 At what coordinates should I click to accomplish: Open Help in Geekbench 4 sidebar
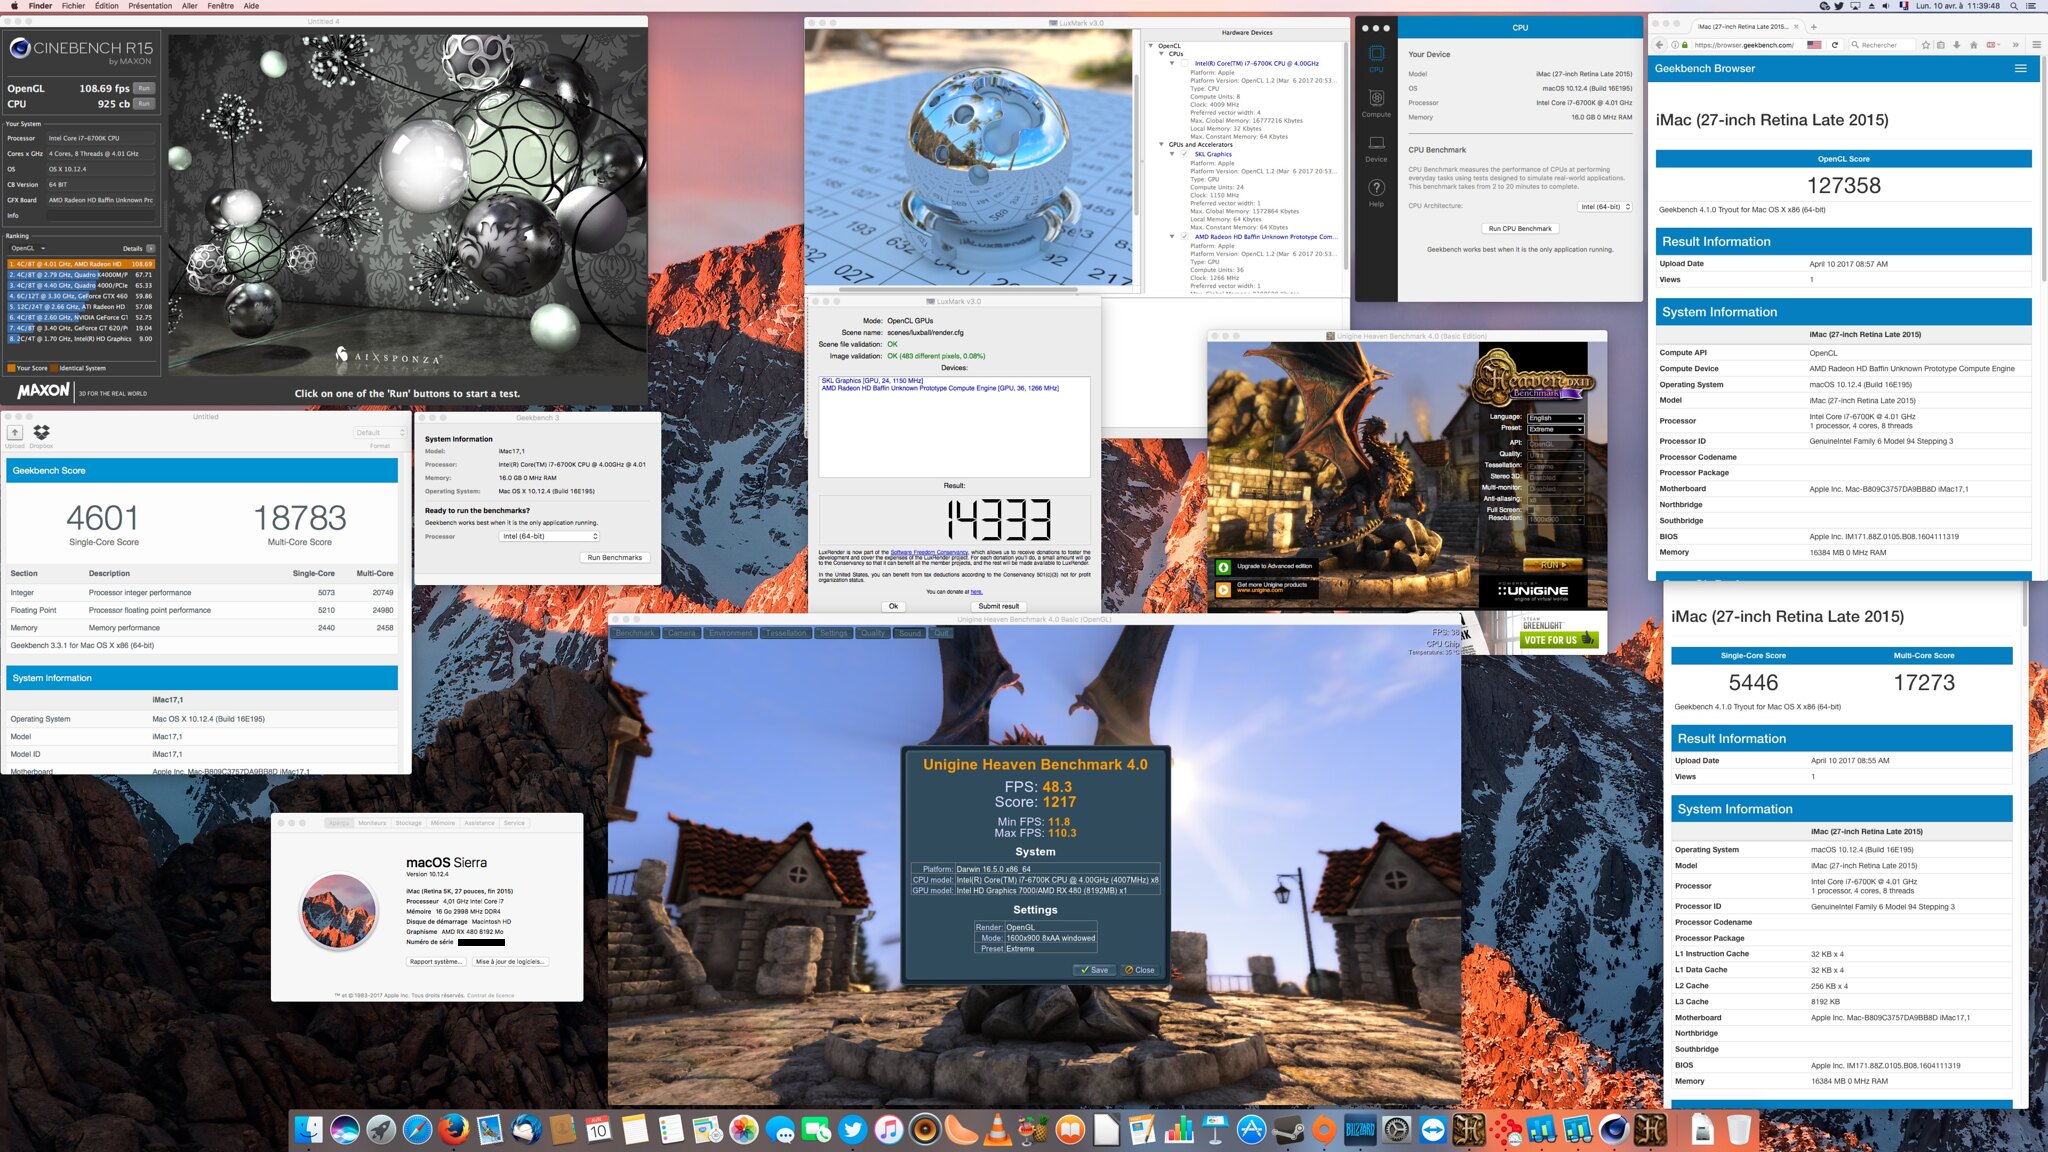[x=1376, y=193]
